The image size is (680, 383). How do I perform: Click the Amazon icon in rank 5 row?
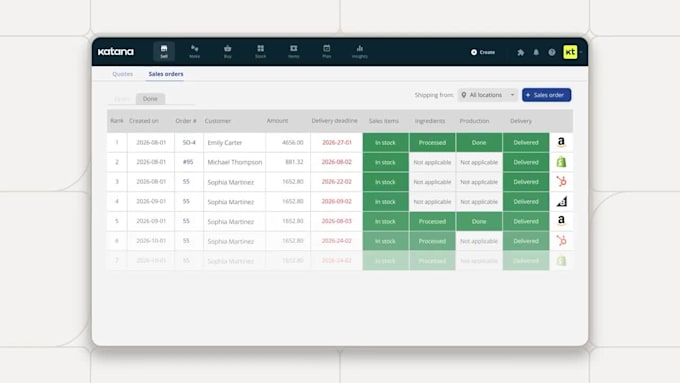[561, 221]
